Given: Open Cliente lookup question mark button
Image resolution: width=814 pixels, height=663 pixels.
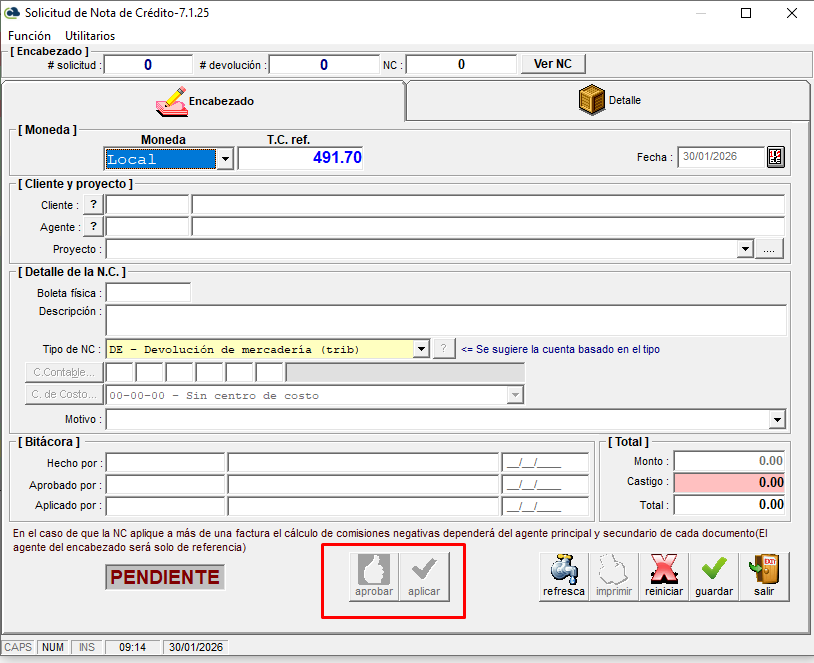Looking at the screenshot, I should [x=93, y=205].
